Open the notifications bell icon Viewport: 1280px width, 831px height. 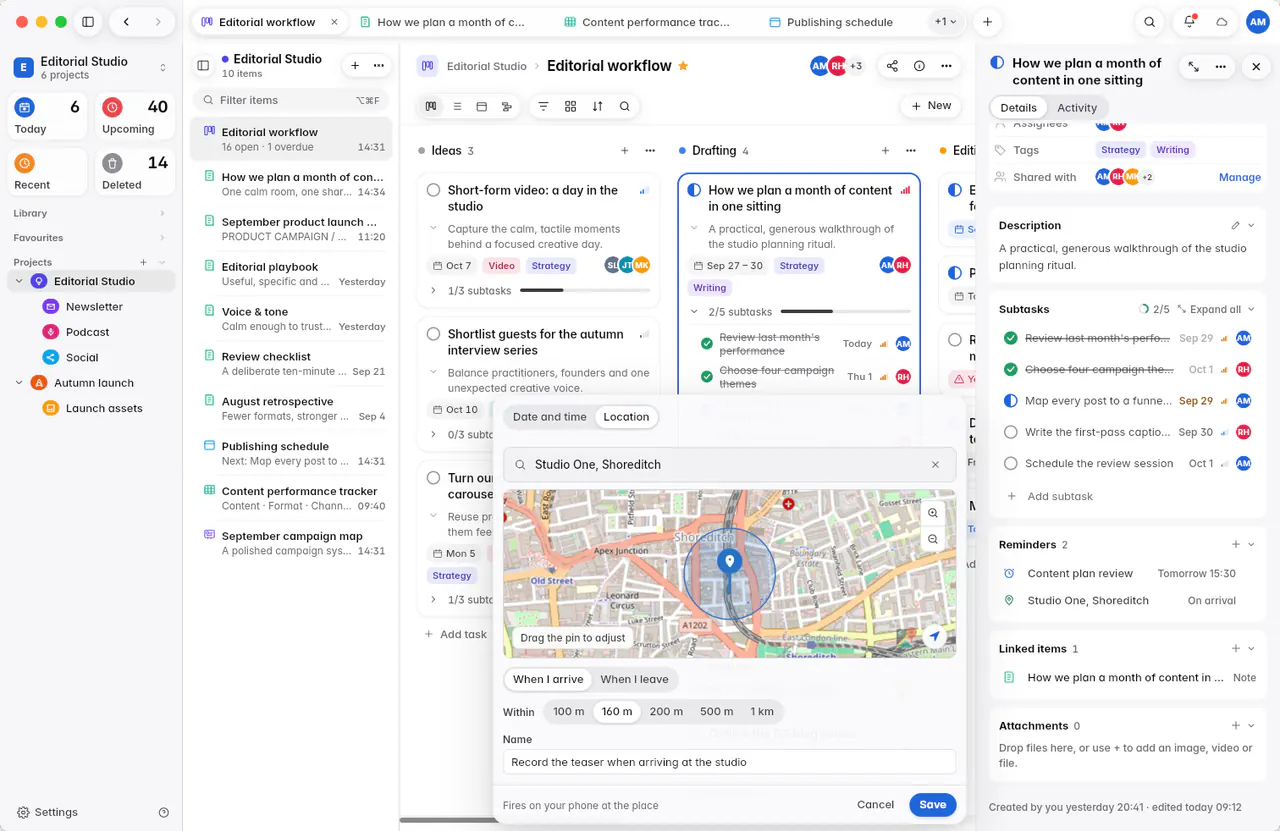(x=1189, y=22)
